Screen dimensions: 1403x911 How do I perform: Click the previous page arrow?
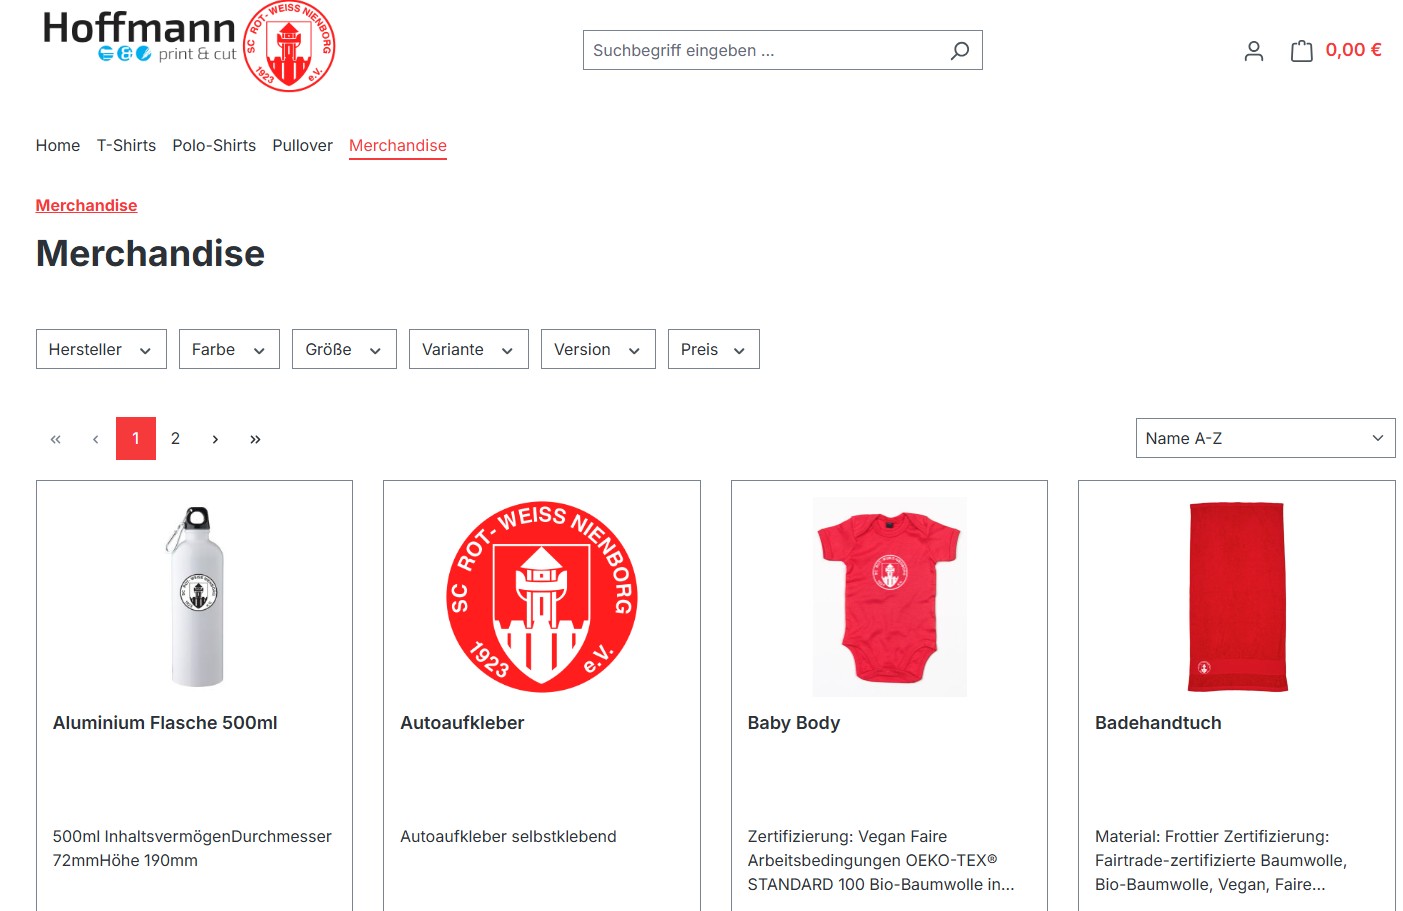tap(96, 439)
